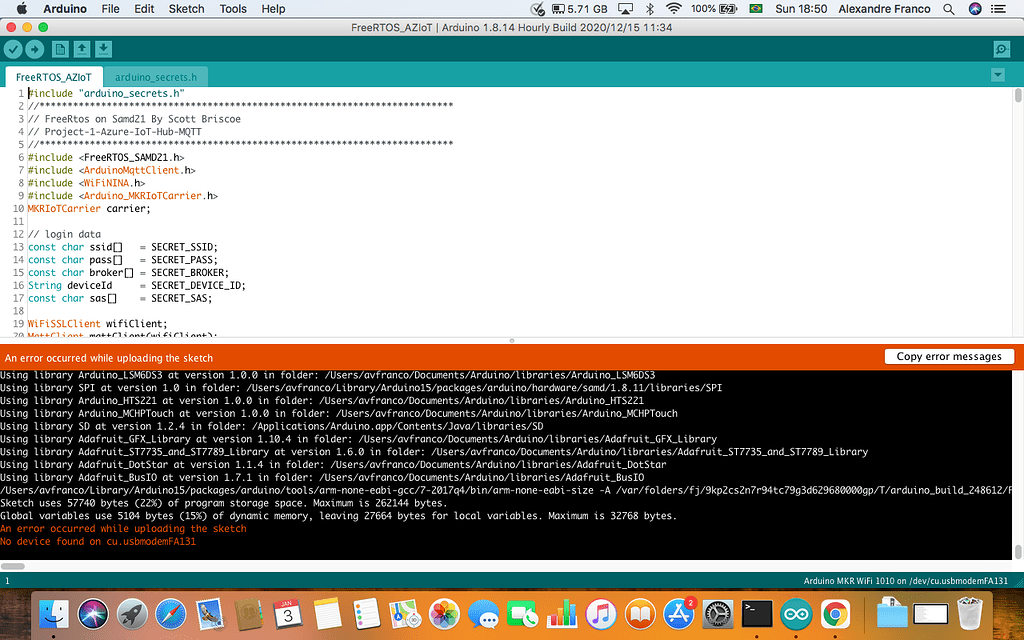Click the console horizontal scrollbar thumb
This screenshot has width=1024, height=640.
12,566
